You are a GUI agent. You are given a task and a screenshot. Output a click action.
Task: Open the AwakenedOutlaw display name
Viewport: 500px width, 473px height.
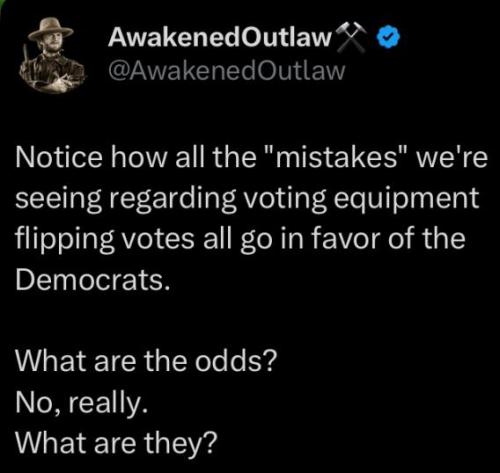point(220,37)
